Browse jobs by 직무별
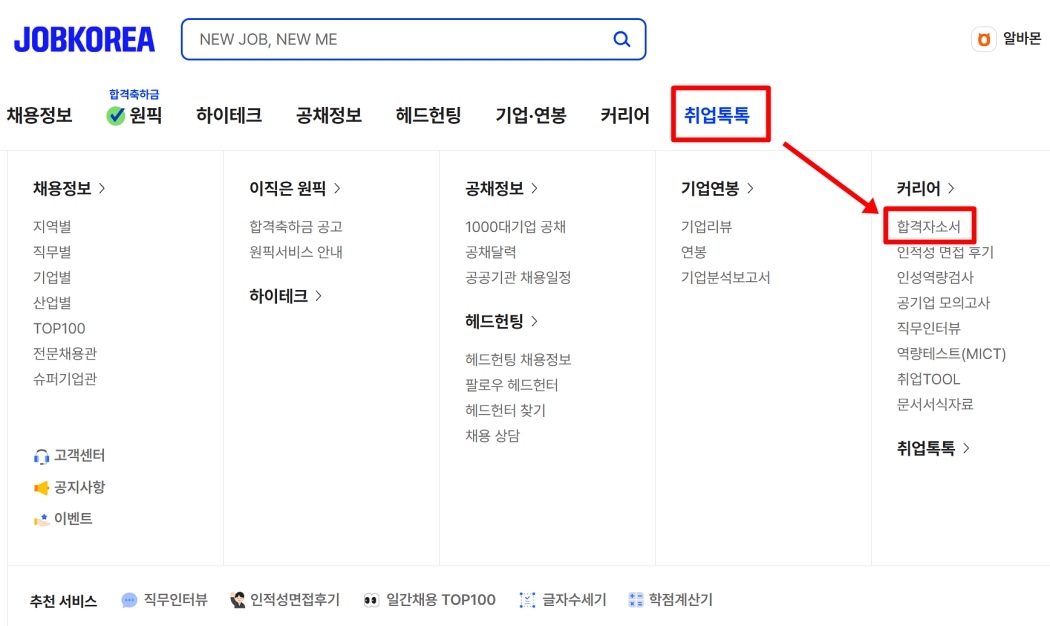1050x626 pixels. (x=52, y=252)
